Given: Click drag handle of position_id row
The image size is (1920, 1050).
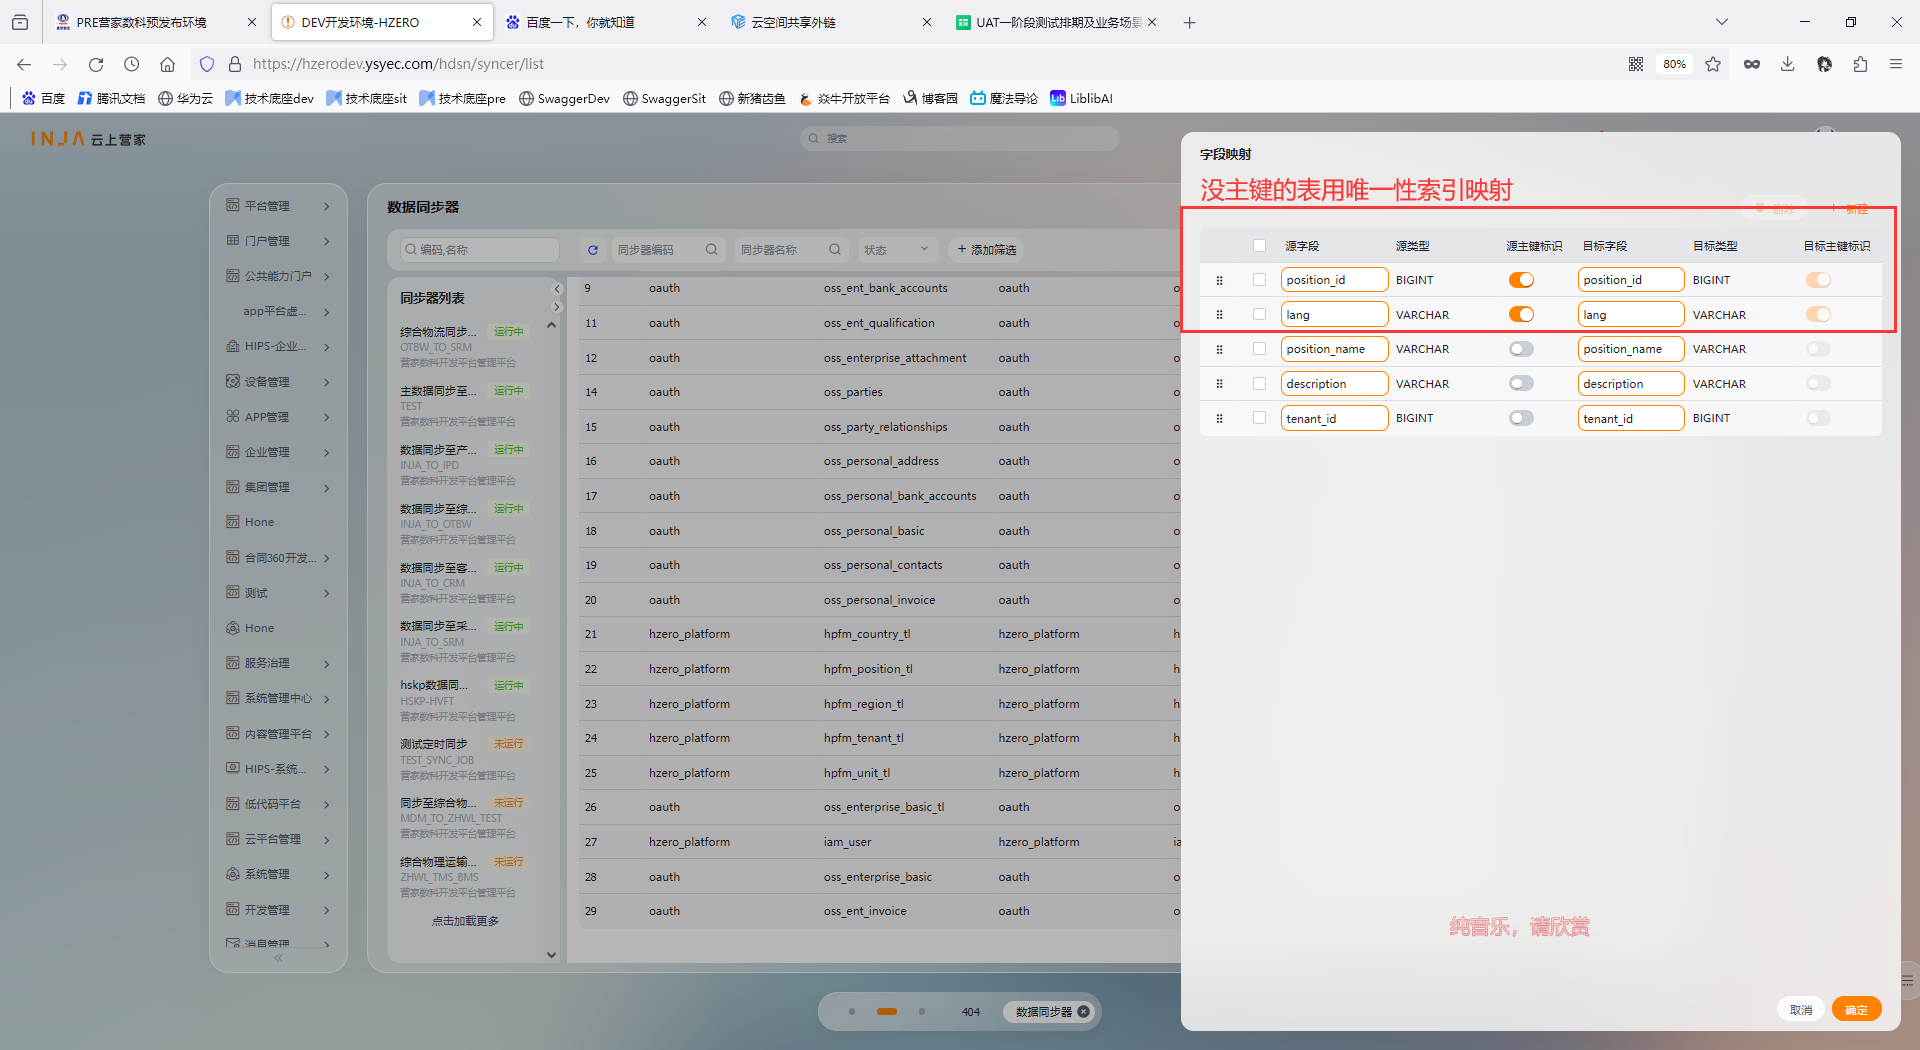Looking at the screenshot, I should pyautogui.click(x=1219, y=280).
